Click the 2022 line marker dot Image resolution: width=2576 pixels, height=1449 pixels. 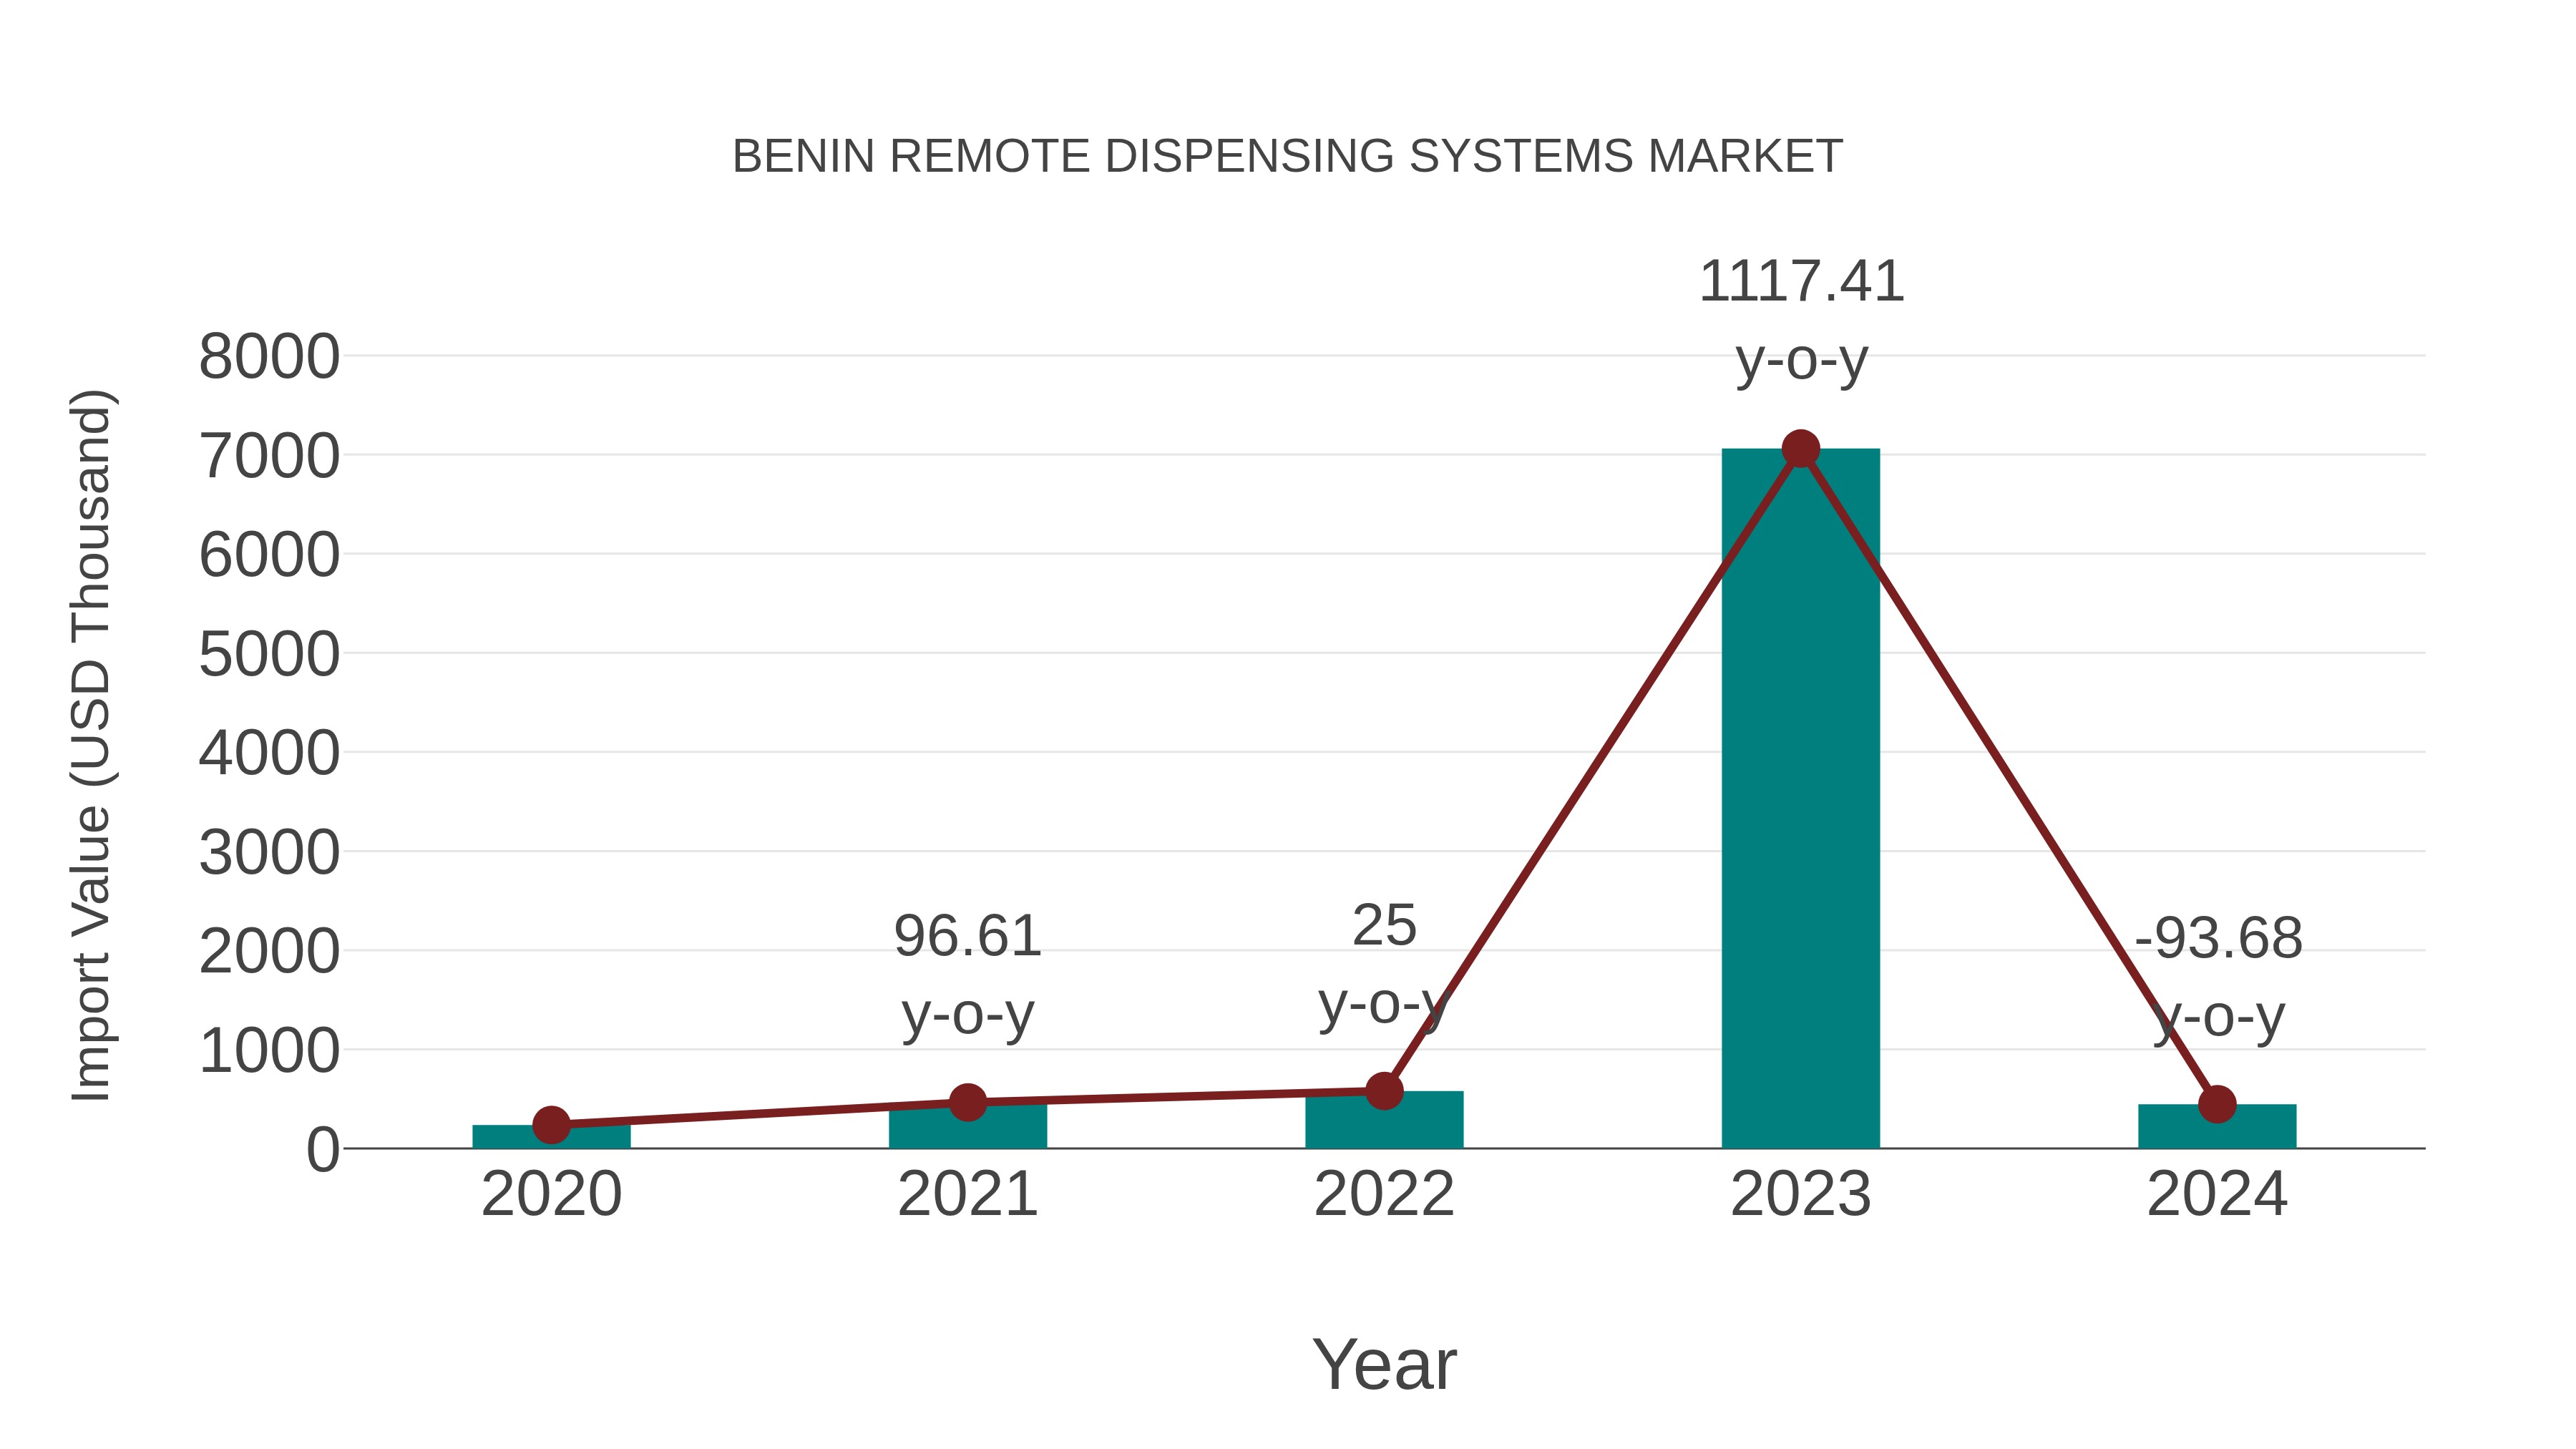[1384, 1091]
